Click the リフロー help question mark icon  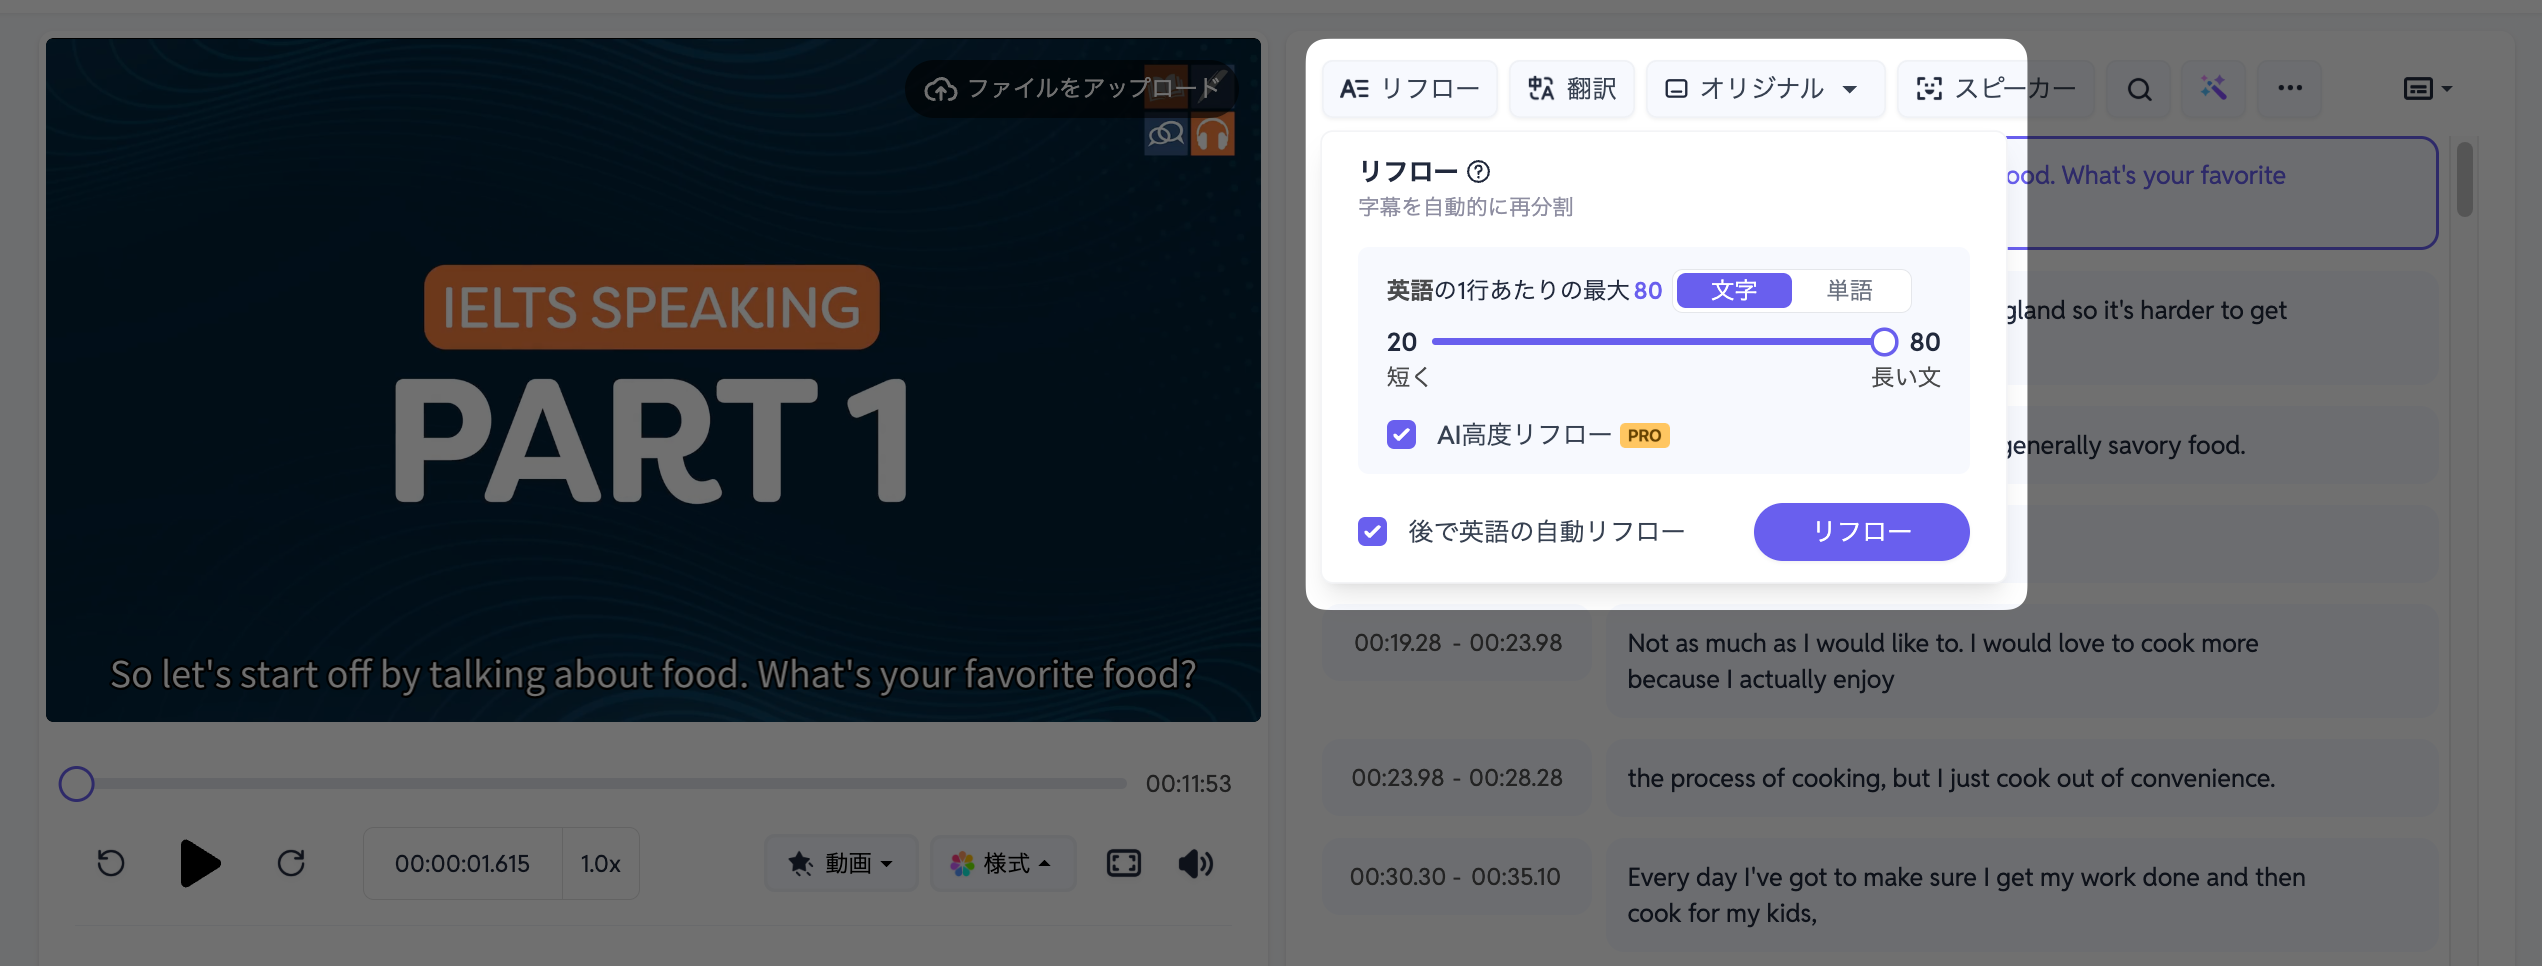1478,172
